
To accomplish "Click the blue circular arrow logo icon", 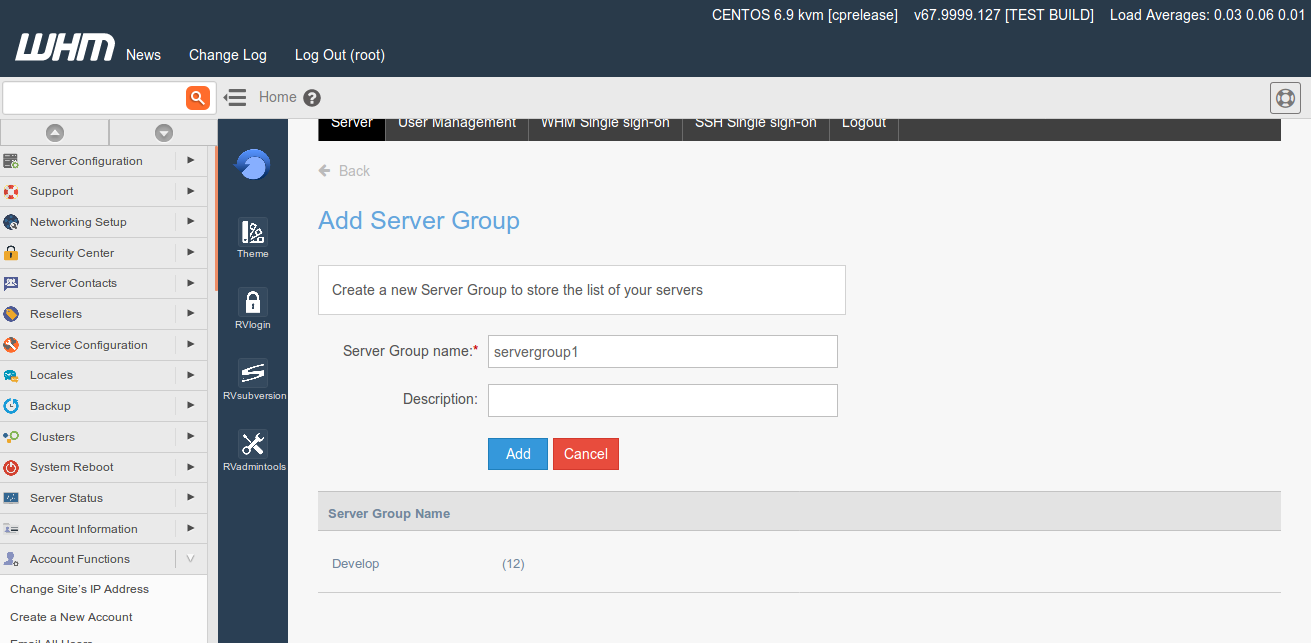I will click(x=253, y=164).
